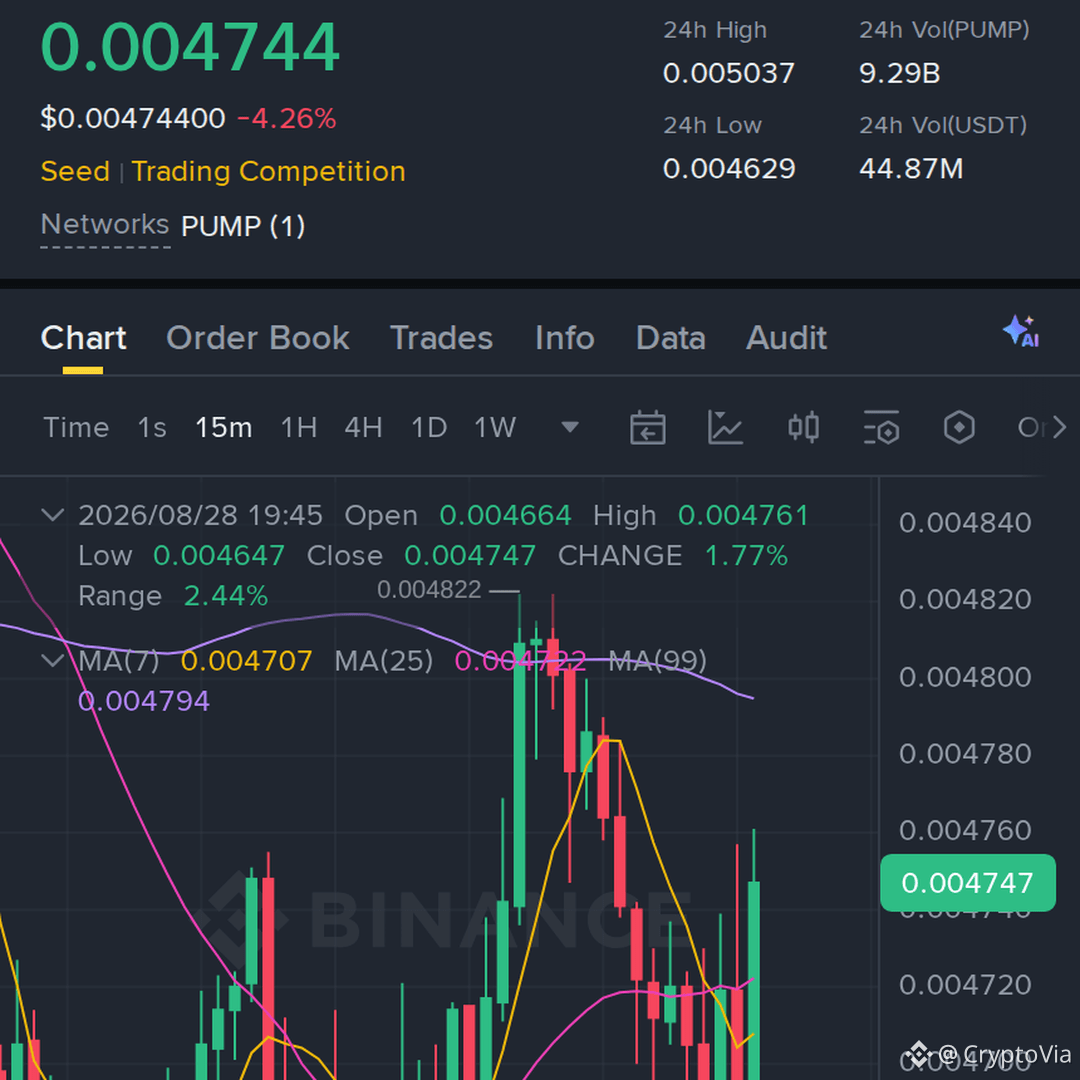This screenshot has height=1080, width=1080.
Task: Click the large 0.004744 price
Action: pos(190,47)
